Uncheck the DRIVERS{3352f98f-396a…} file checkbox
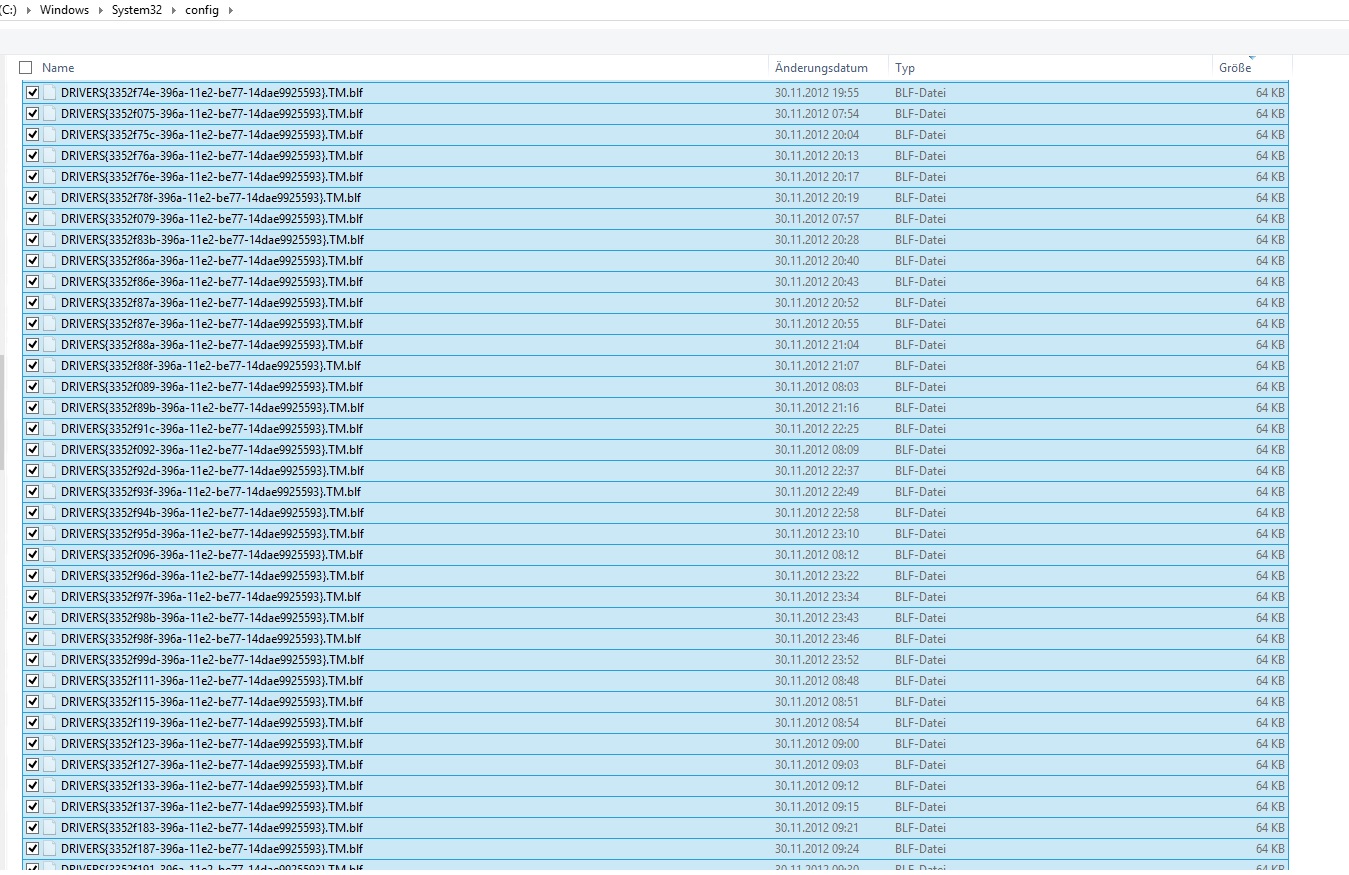Screen dimensions: 1349x875 [33, 639]
